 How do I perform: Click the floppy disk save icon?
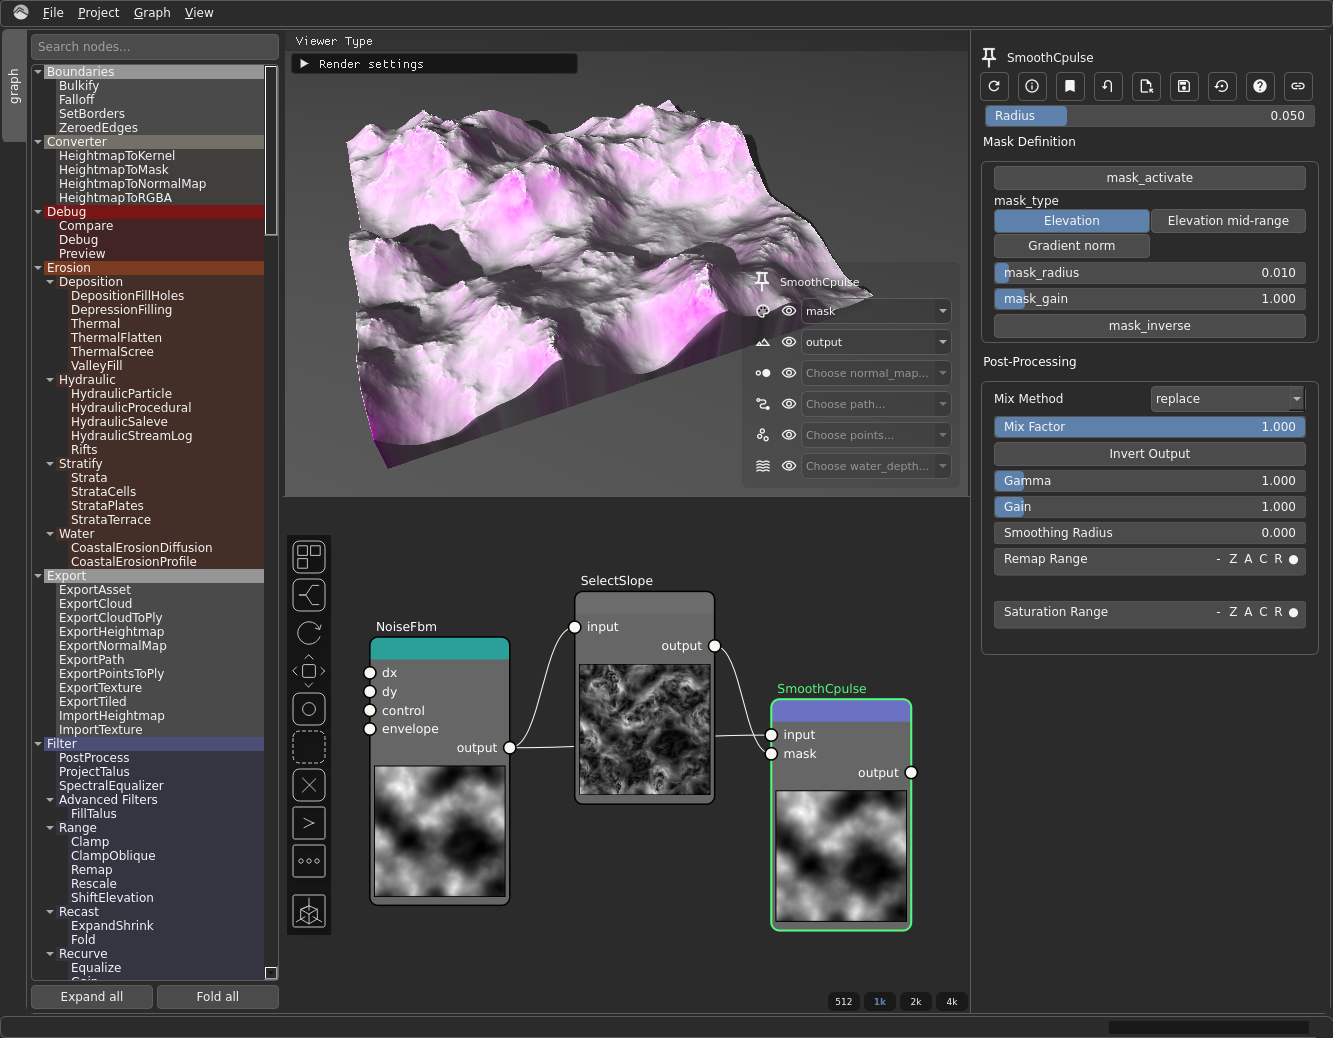(x=1184, y=86)
